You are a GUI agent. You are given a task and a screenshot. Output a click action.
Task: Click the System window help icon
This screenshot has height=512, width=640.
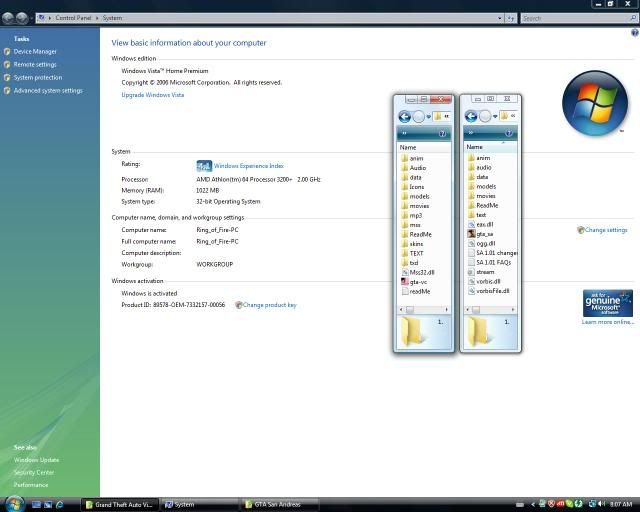click(635, 33)
